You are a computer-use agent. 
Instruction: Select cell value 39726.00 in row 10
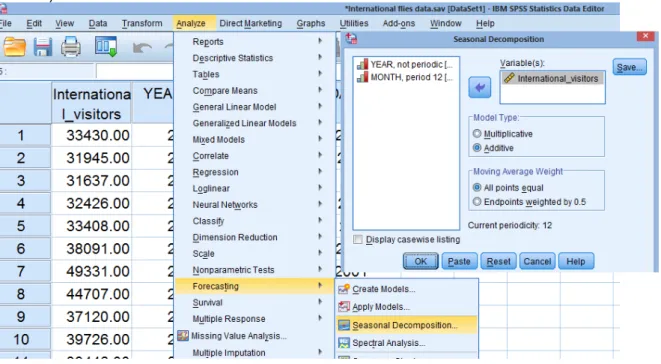click(x=91, y=339)
